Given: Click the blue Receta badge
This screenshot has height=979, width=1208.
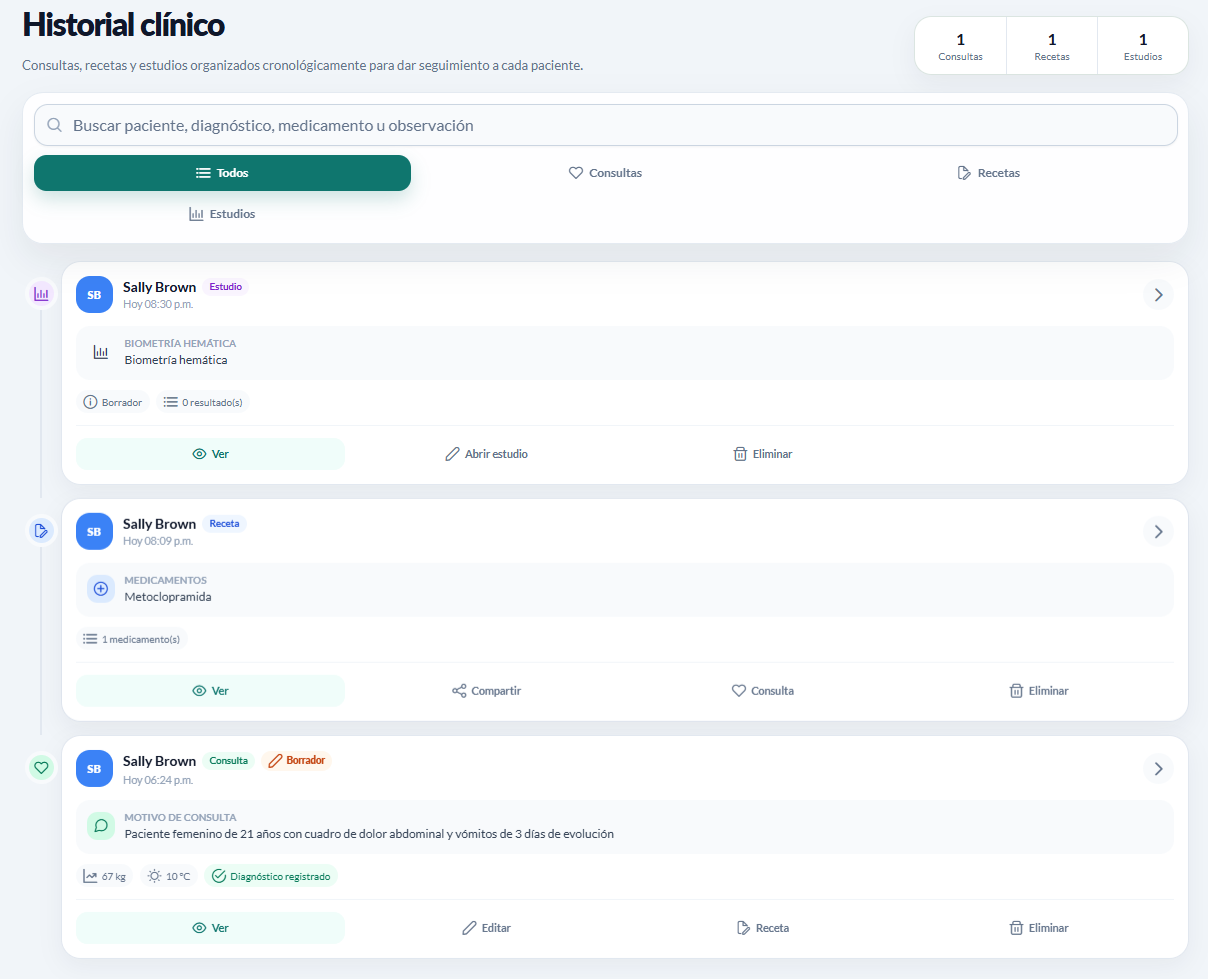Looking at the screenshot, I should coord(225,524).
